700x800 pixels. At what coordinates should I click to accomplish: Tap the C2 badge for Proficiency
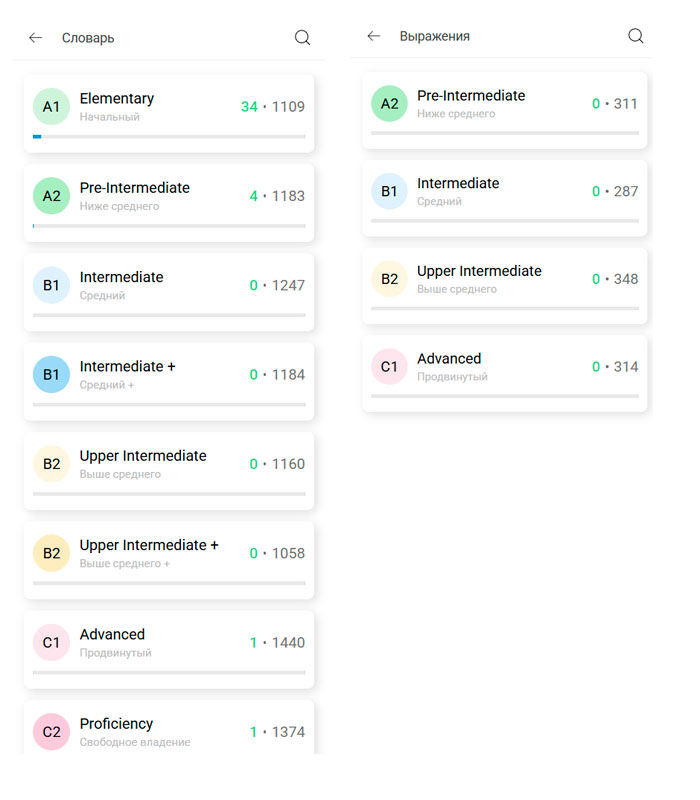pos(51,732)
